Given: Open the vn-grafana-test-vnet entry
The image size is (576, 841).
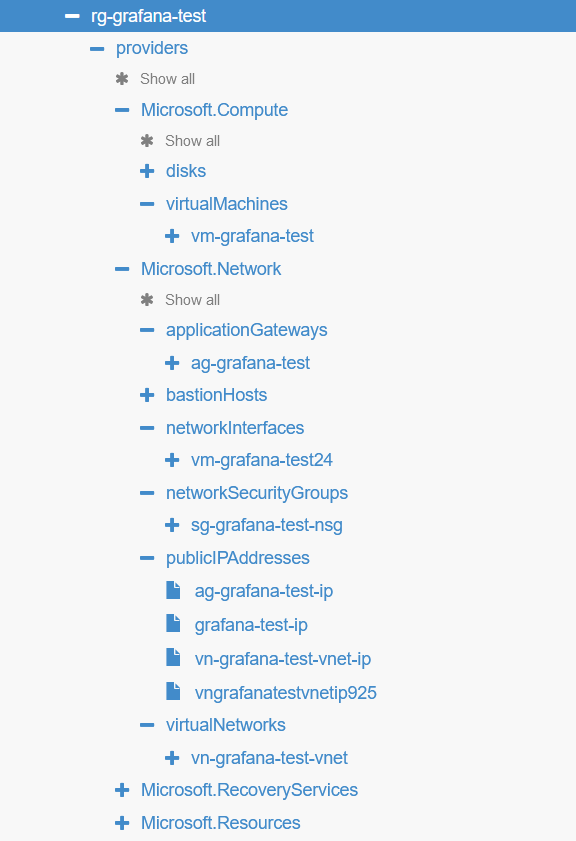Looking at the screenshot, I should 269,758.
